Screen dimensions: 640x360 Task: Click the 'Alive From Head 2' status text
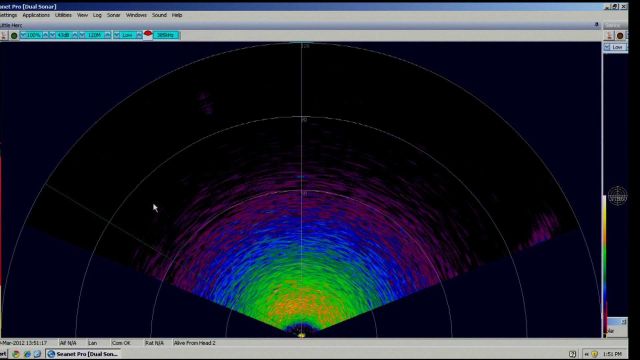[x=195, y=343]
